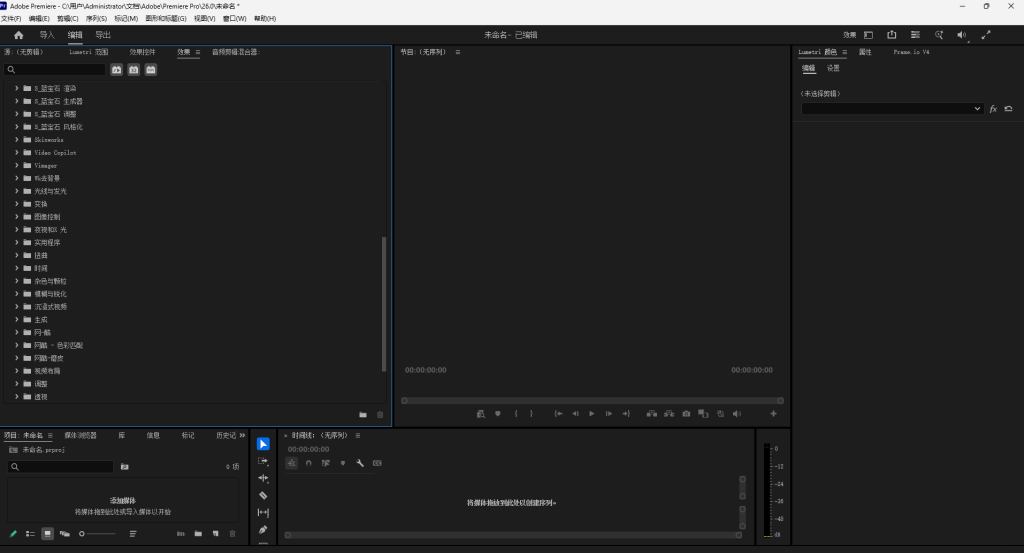The width and height of the screenshot is (1024, 553).
Task: Open the 设置 sub-tab in Lumetri panel
Action: (833, 68)
